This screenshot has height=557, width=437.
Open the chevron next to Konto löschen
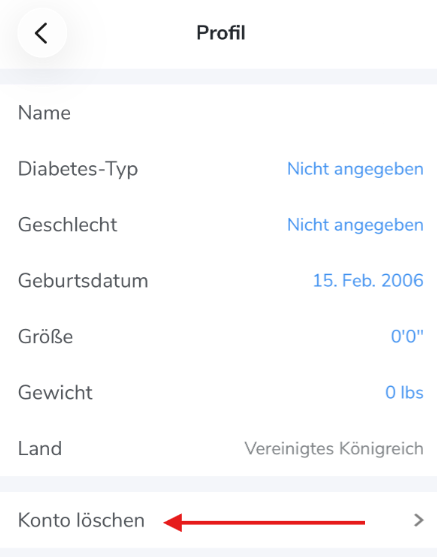point(419,520)
